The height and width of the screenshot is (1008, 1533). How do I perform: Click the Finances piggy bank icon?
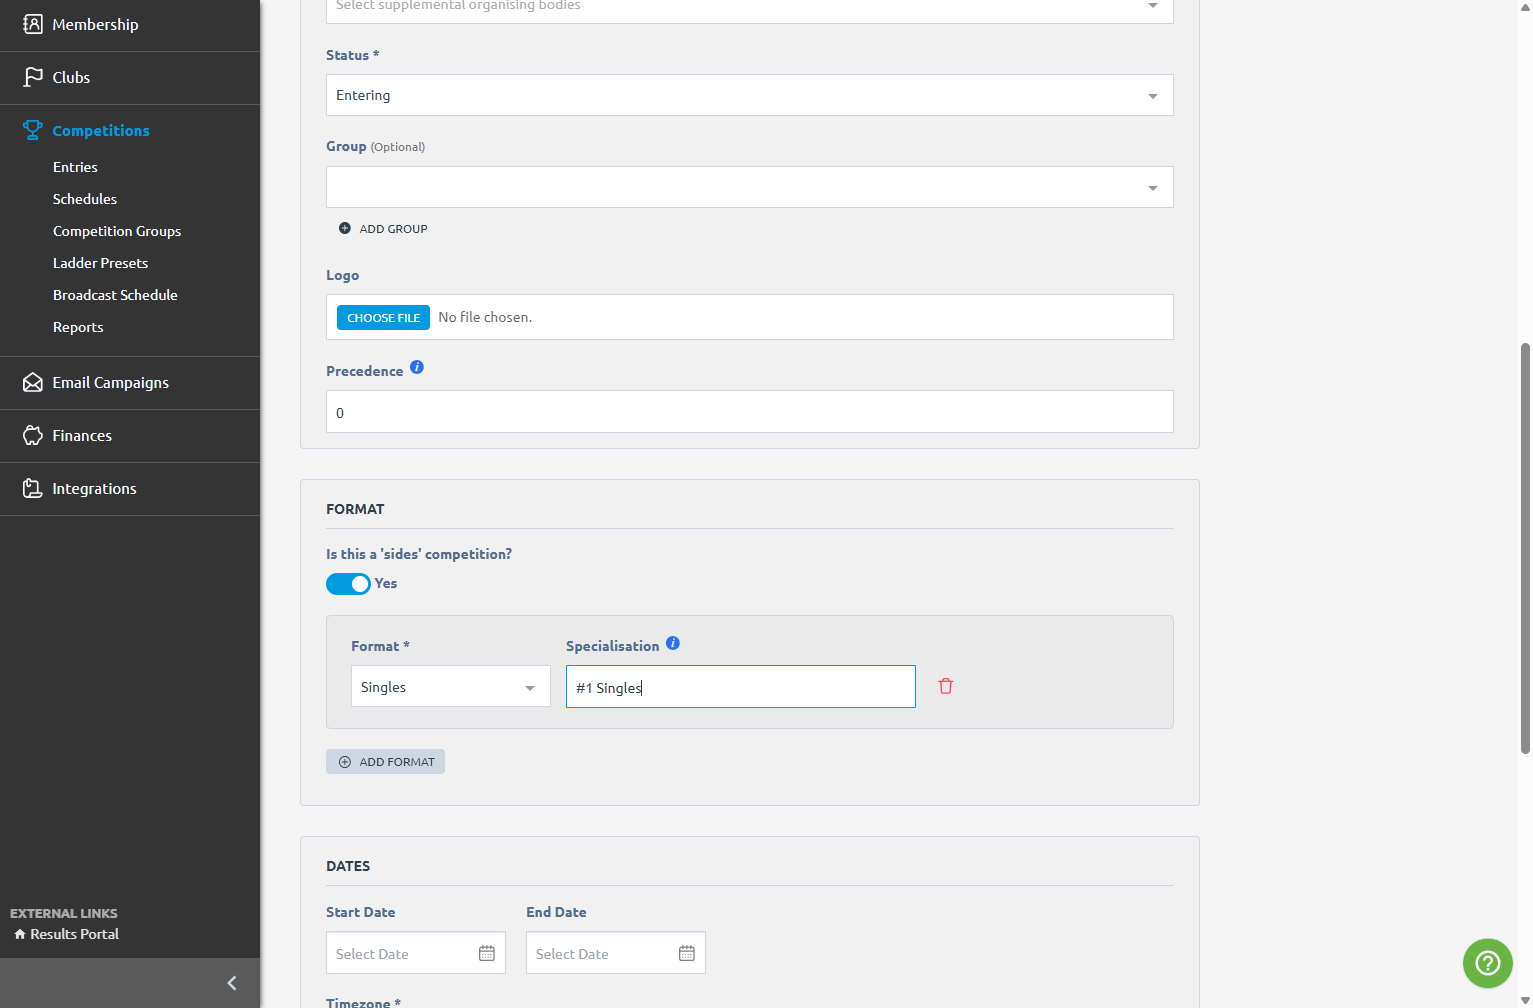pos(33,435)
